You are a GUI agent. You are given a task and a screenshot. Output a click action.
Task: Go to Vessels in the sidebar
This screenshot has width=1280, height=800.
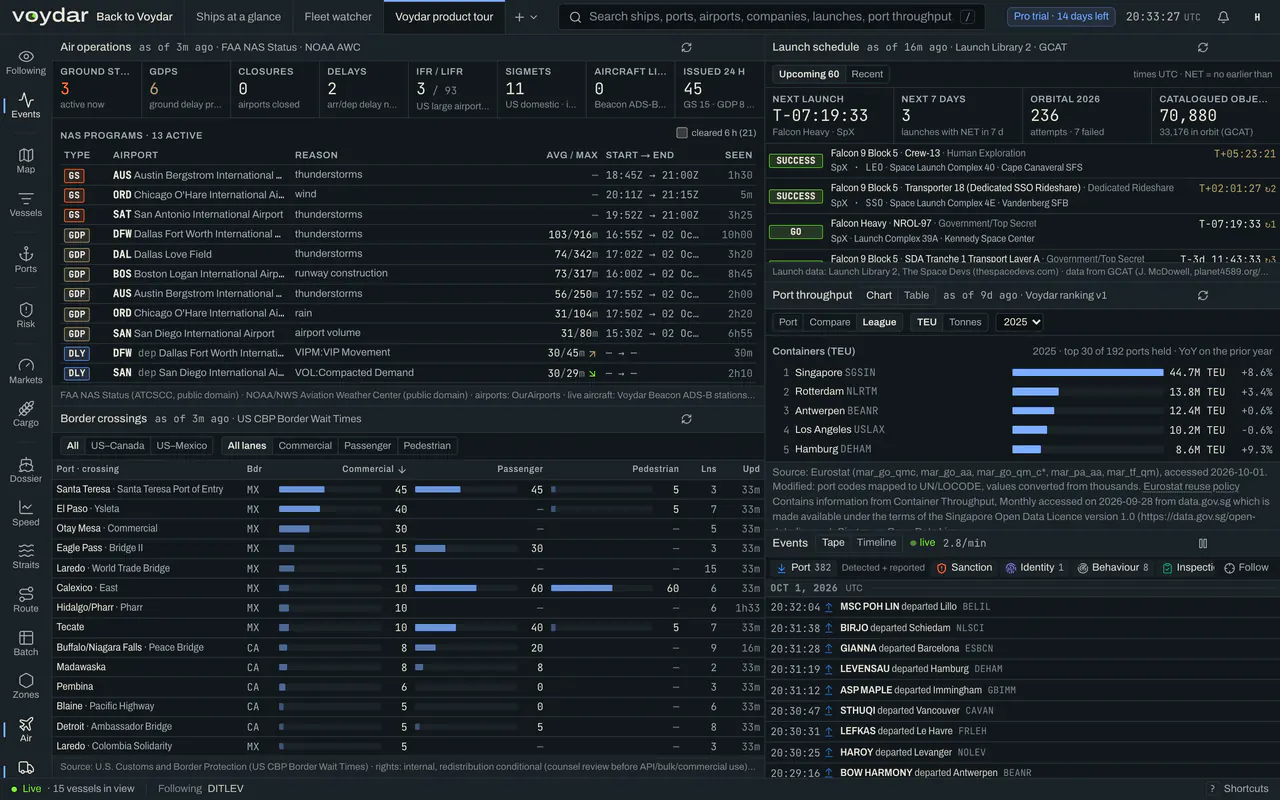coord(26,204)
